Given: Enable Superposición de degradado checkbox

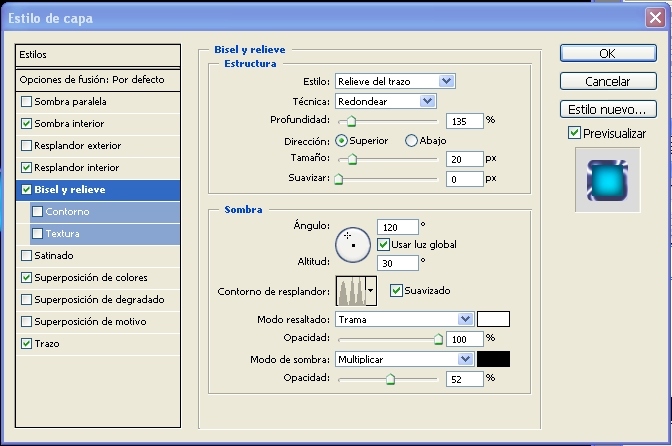Looking at the screenshot, I should [27, 299].
